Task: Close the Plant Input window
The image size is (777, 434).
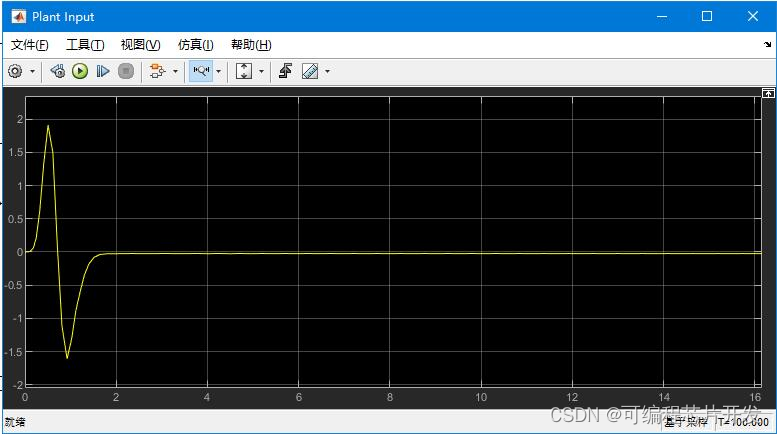Action: pos(753,16)
